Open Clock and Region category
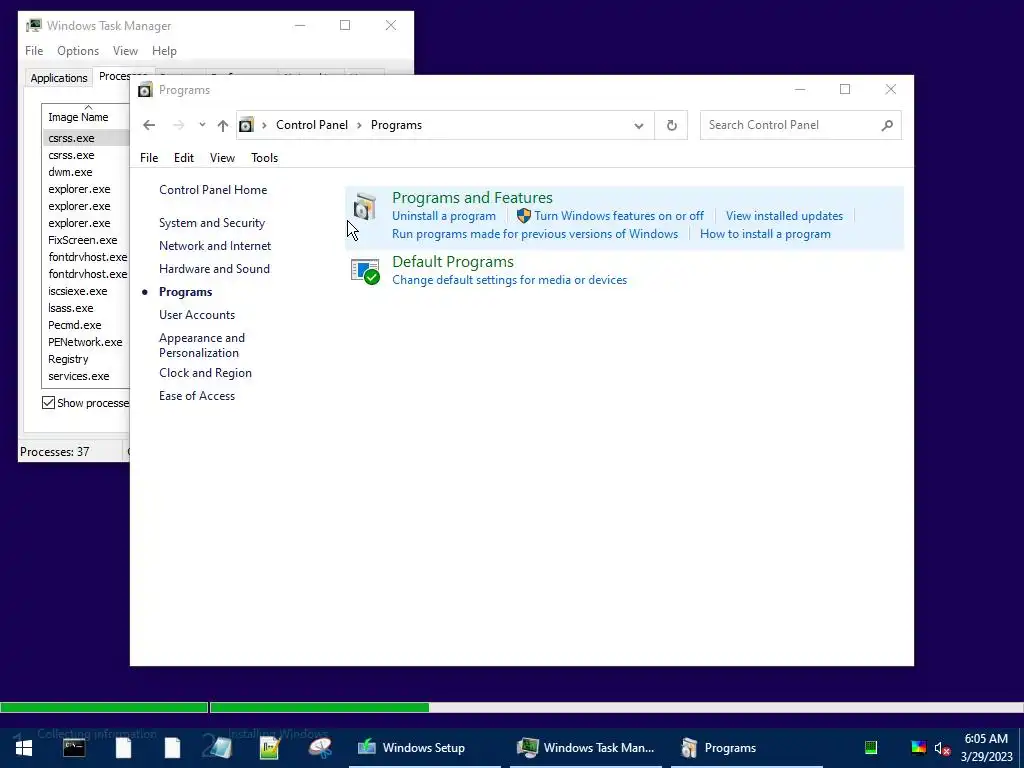Image resolution: width=1024 pixels, height=768 pixels. tap(205, 372)
